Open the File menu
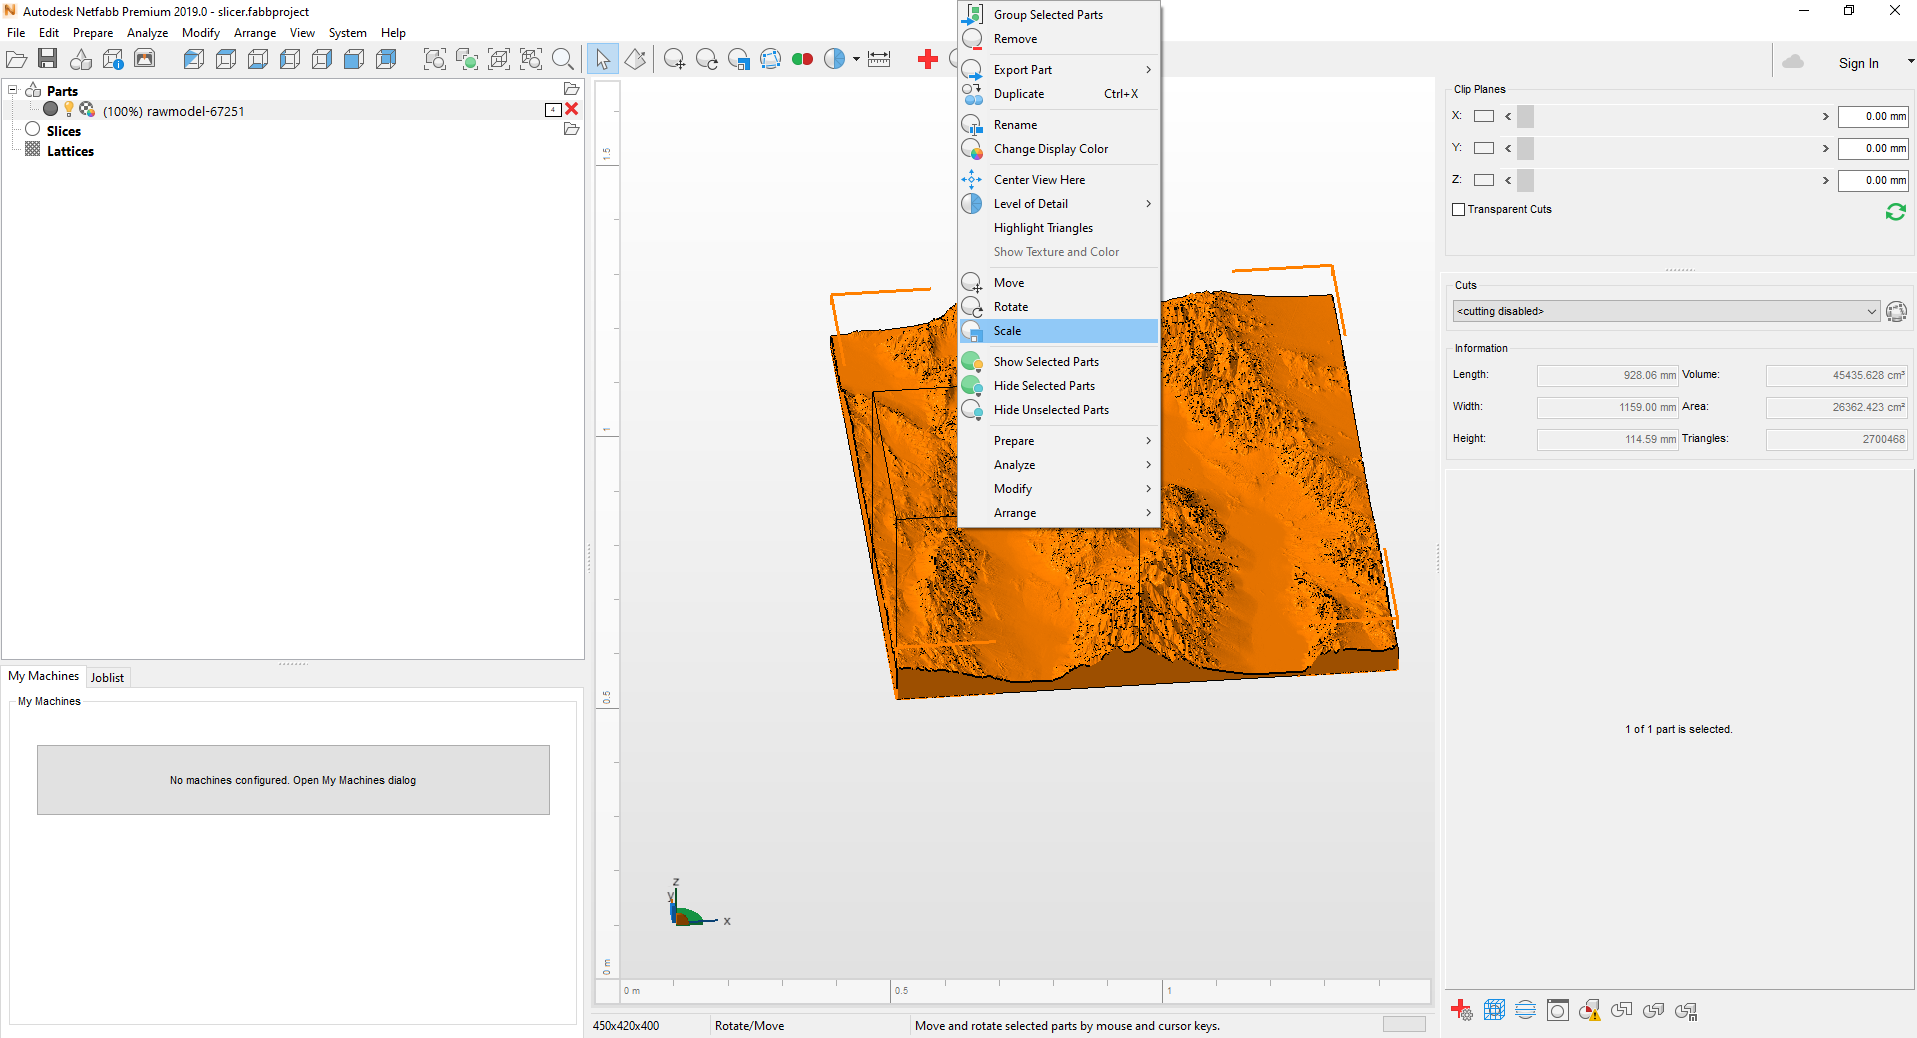1917x1038 pixels. pos(16,33)
